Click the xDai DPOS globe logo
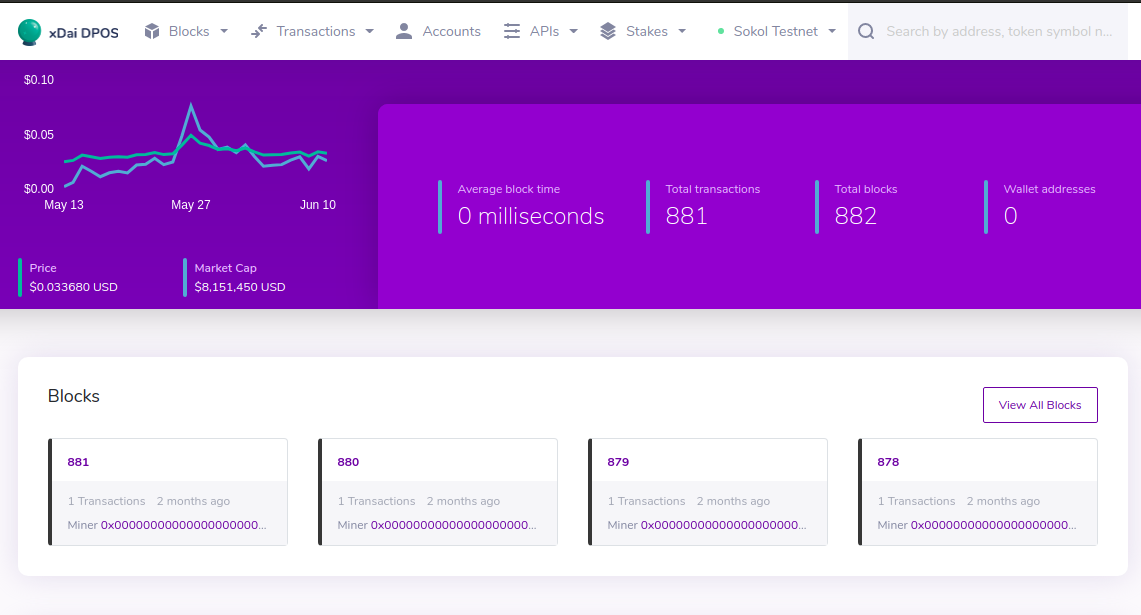The image size is (1141, 615). tap(29, 32)
